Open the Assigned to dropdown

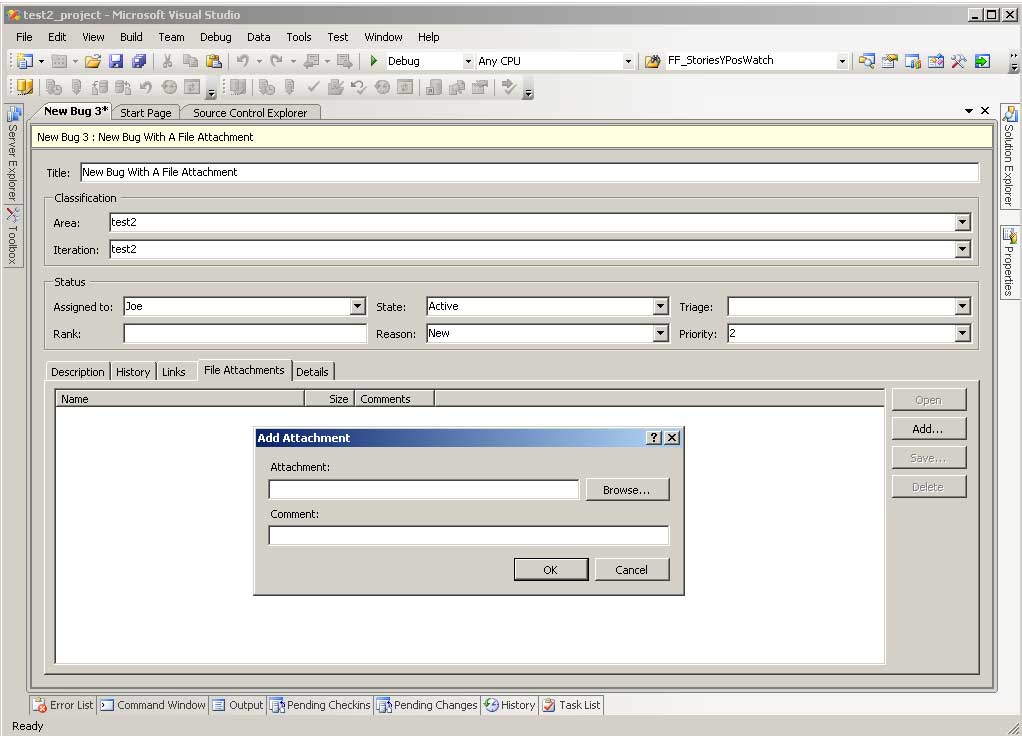[357, 306]
